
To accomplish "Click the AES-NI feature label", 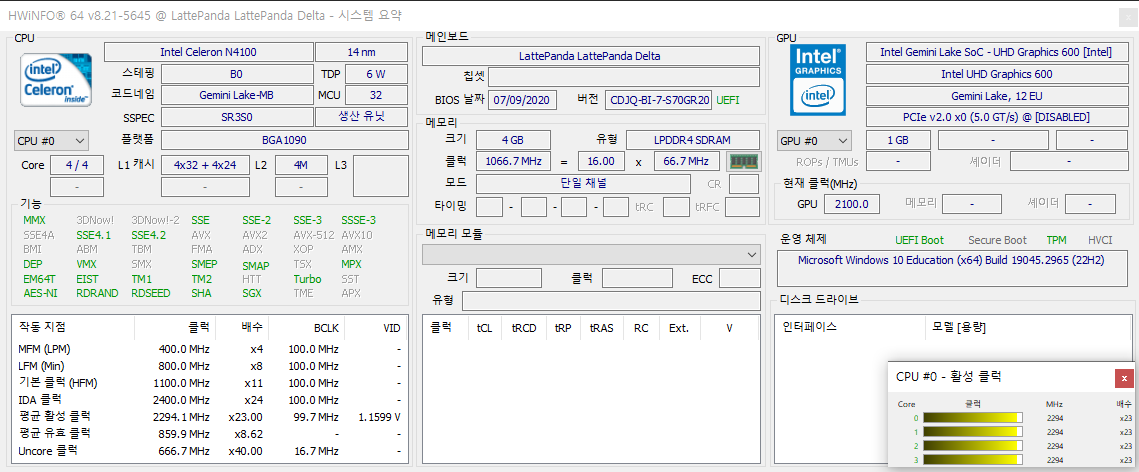I will [40, 293].
